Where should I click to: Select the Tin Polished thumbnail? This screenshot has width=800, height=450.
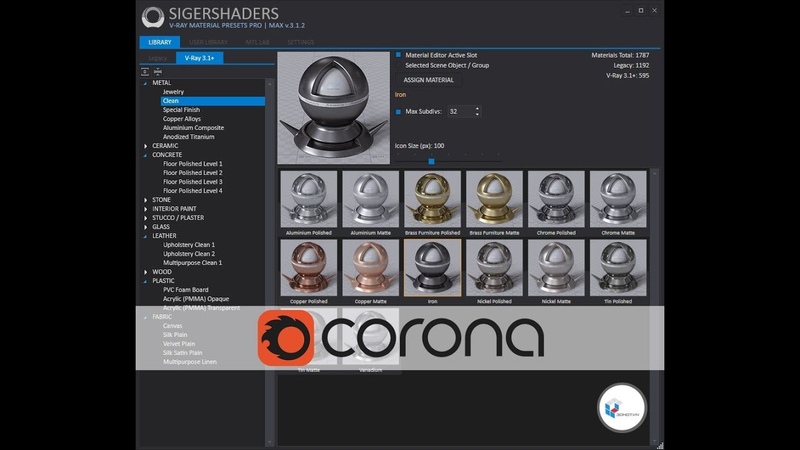pos(618,268)
